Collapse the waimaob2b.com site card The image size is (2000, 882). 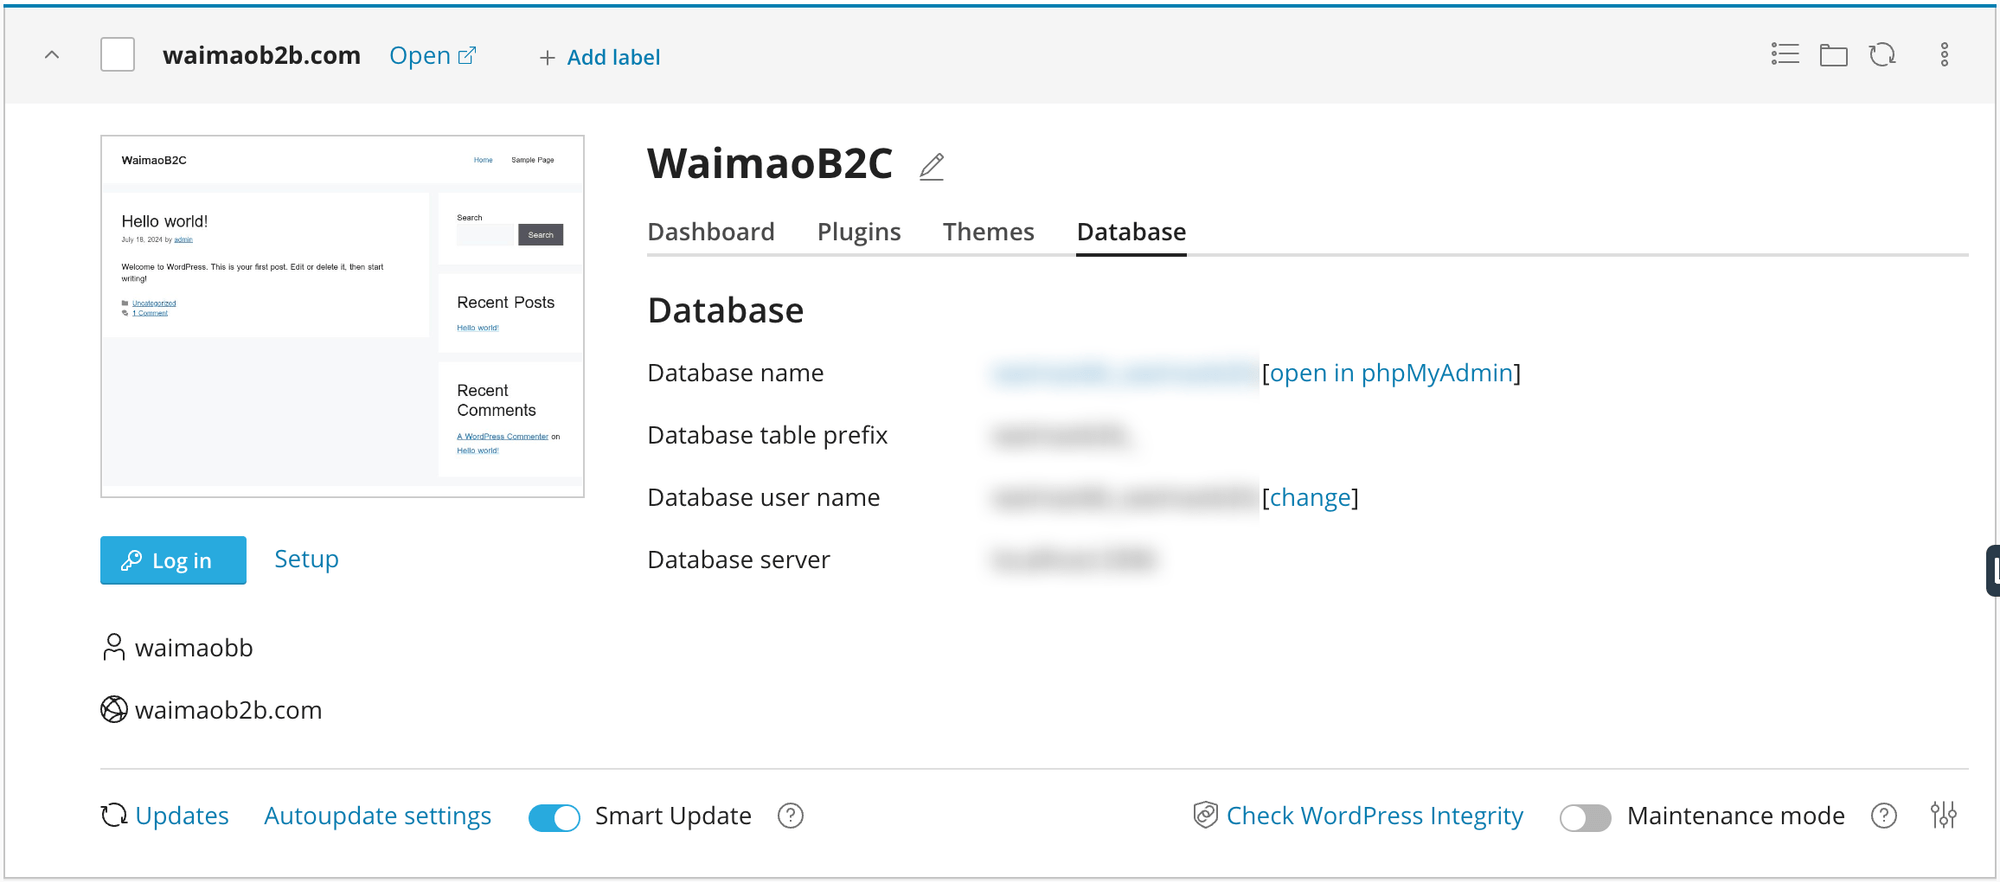coord(52,55)
